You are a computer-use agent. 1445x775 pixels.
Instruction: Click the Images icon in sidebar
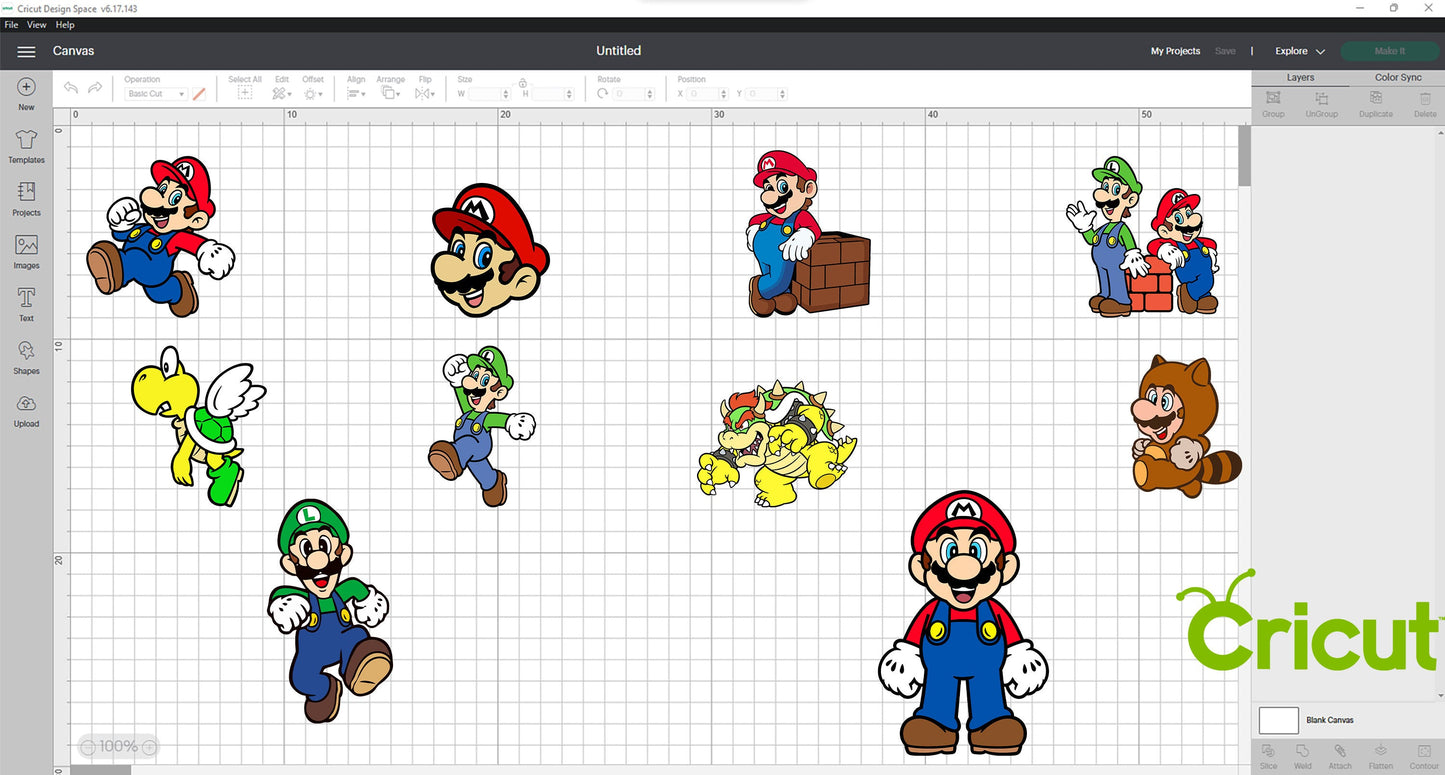(x=26, y=251)
